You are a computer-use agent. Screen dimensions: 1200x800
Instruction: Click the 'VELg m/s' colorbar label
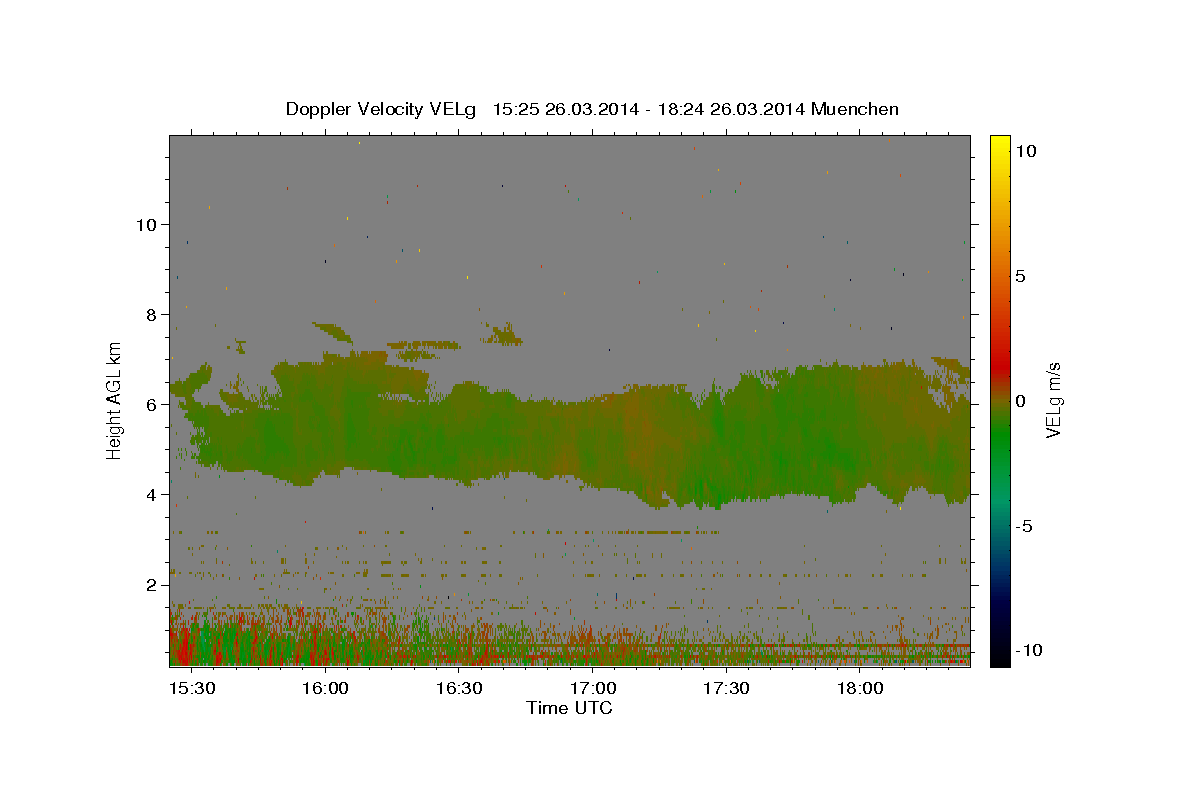(1053, 401)
